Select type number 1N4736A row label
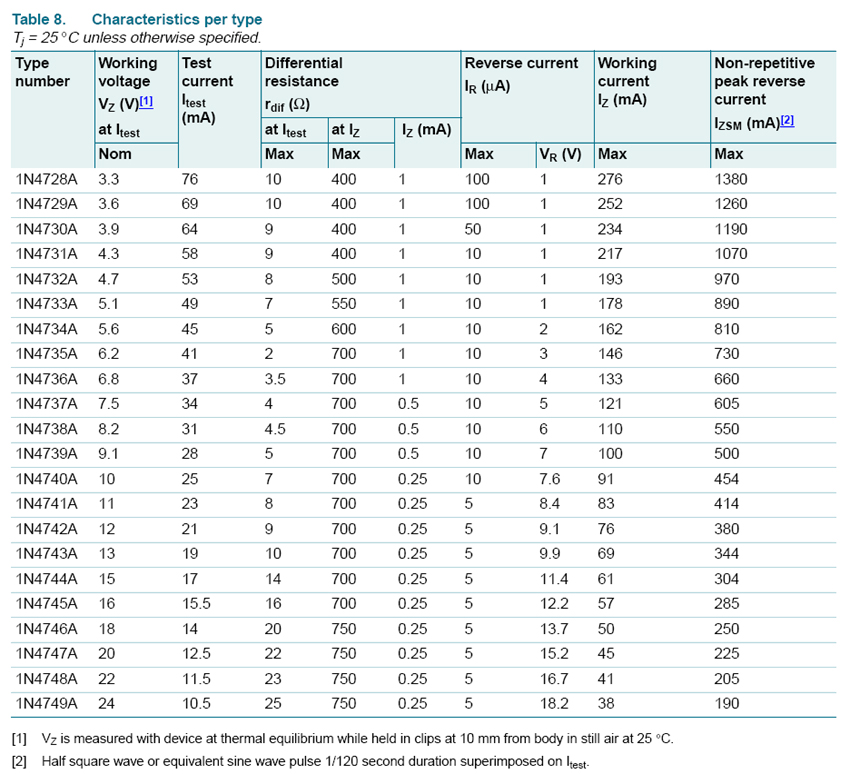 pyautogui.click(x=45, y=379)
